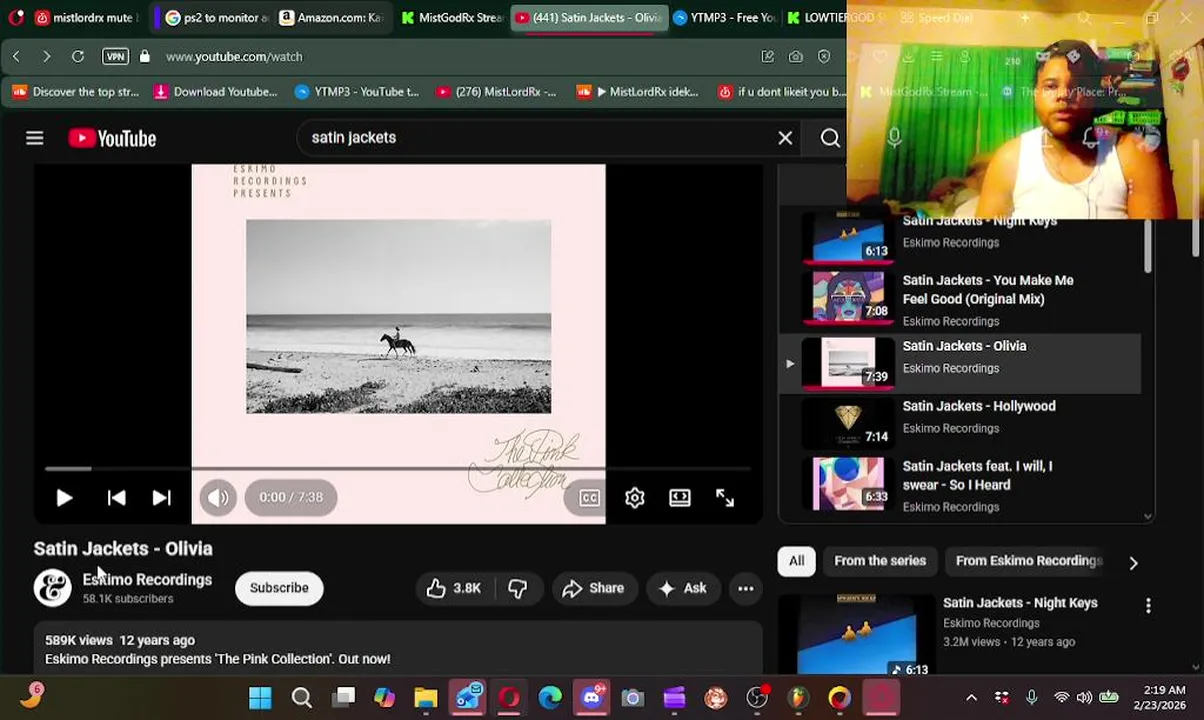Subscribe to the Eskimo Recordings channel
This screenshot has height=720, width=1204.
click(279, 588)
